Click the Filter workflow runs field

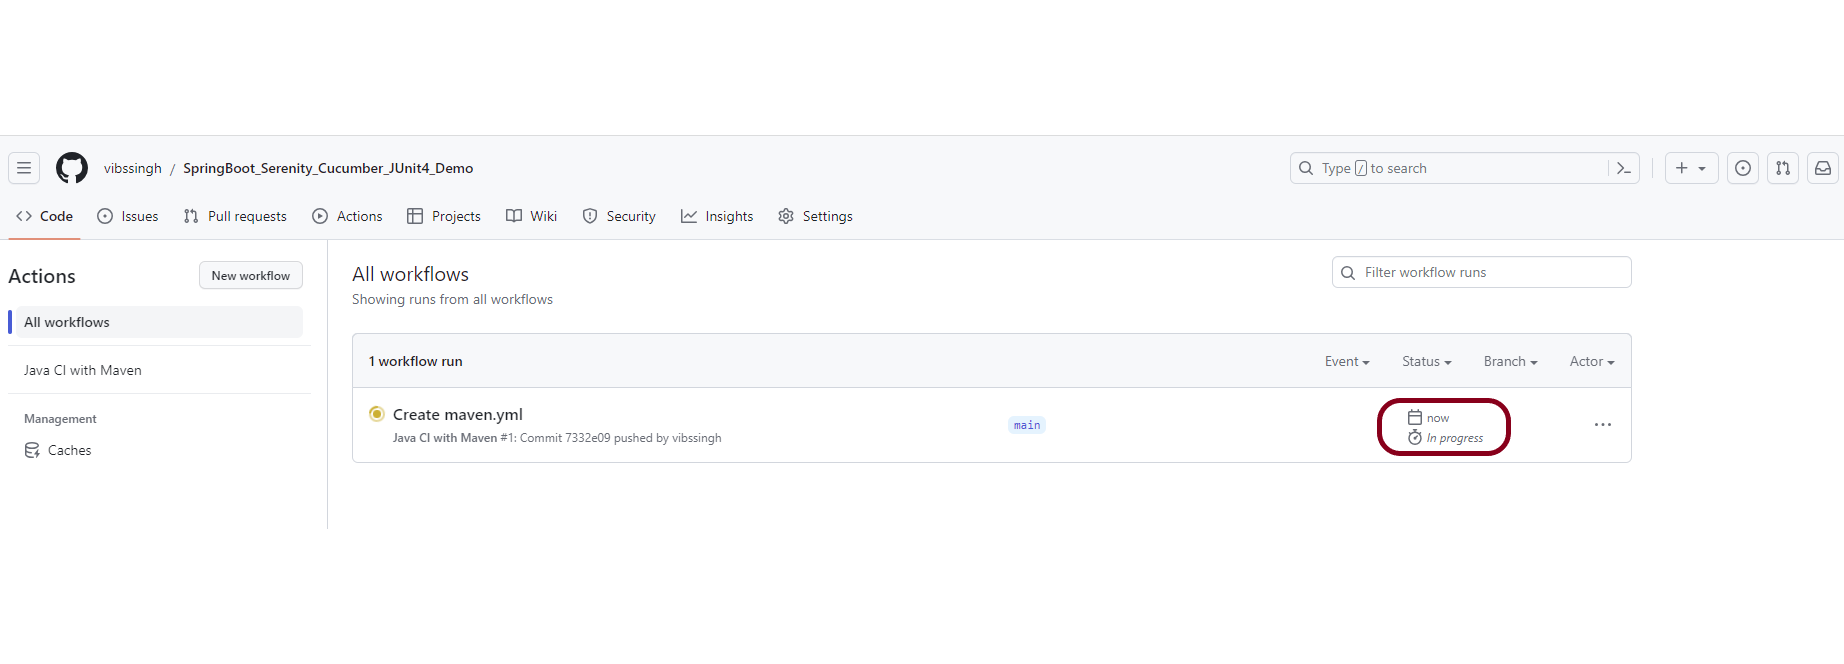point(1482,272)
